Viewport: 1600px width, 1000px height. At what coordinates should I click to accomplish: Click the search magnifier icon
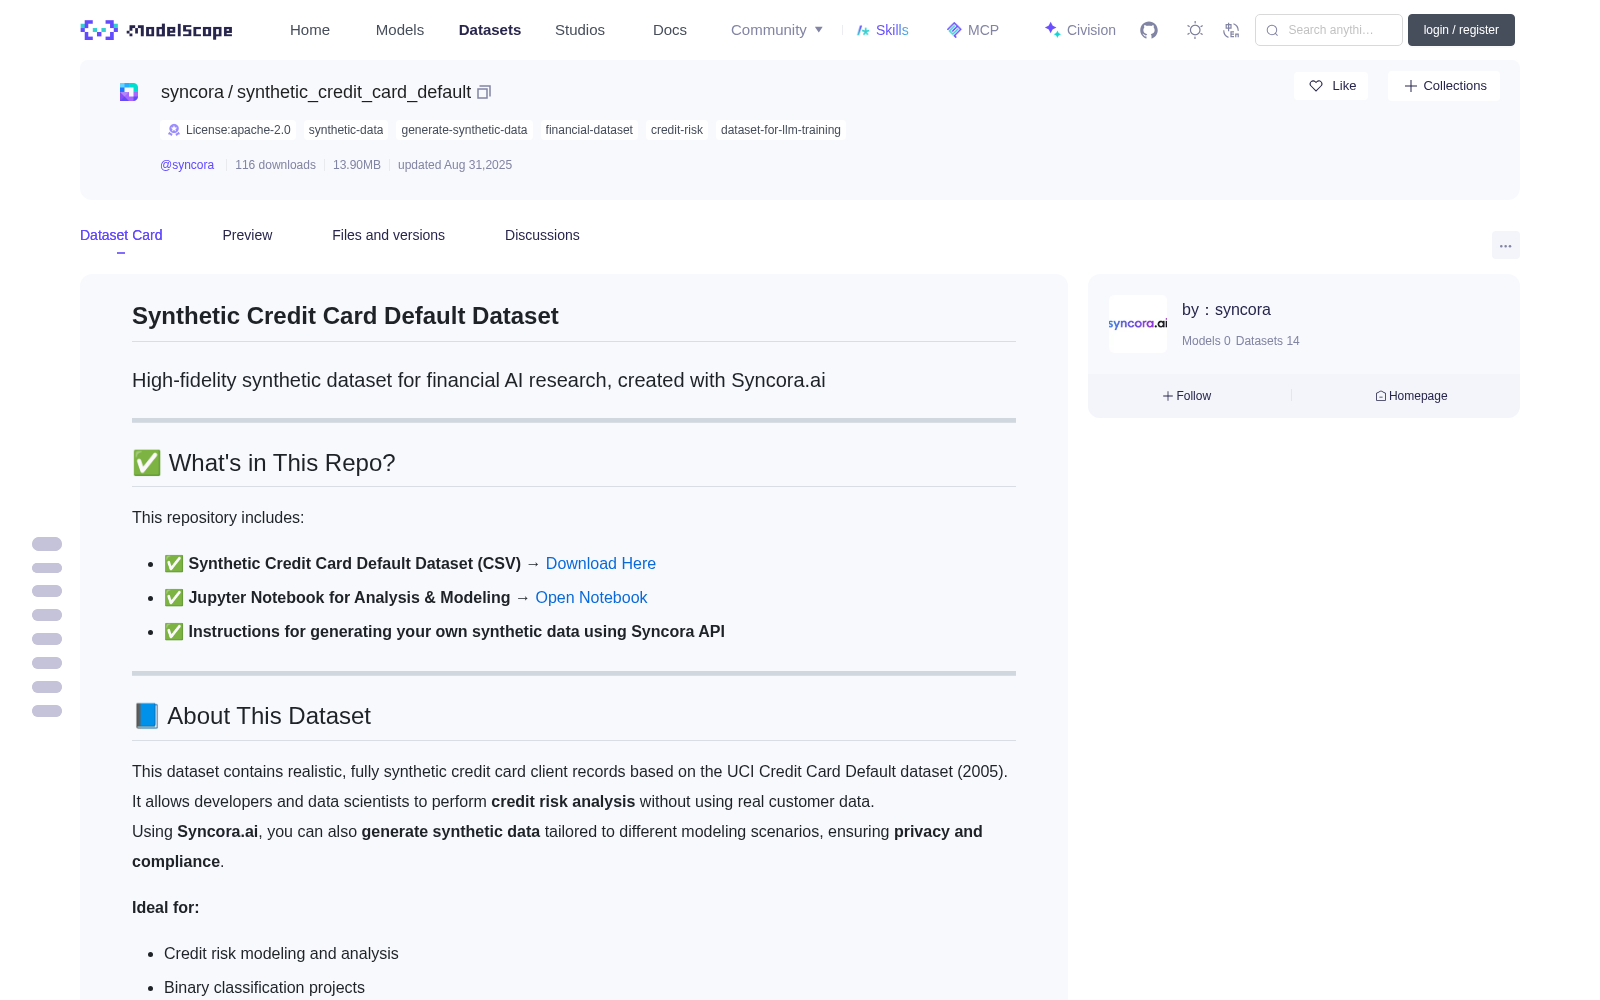(x=1272, y=30)
